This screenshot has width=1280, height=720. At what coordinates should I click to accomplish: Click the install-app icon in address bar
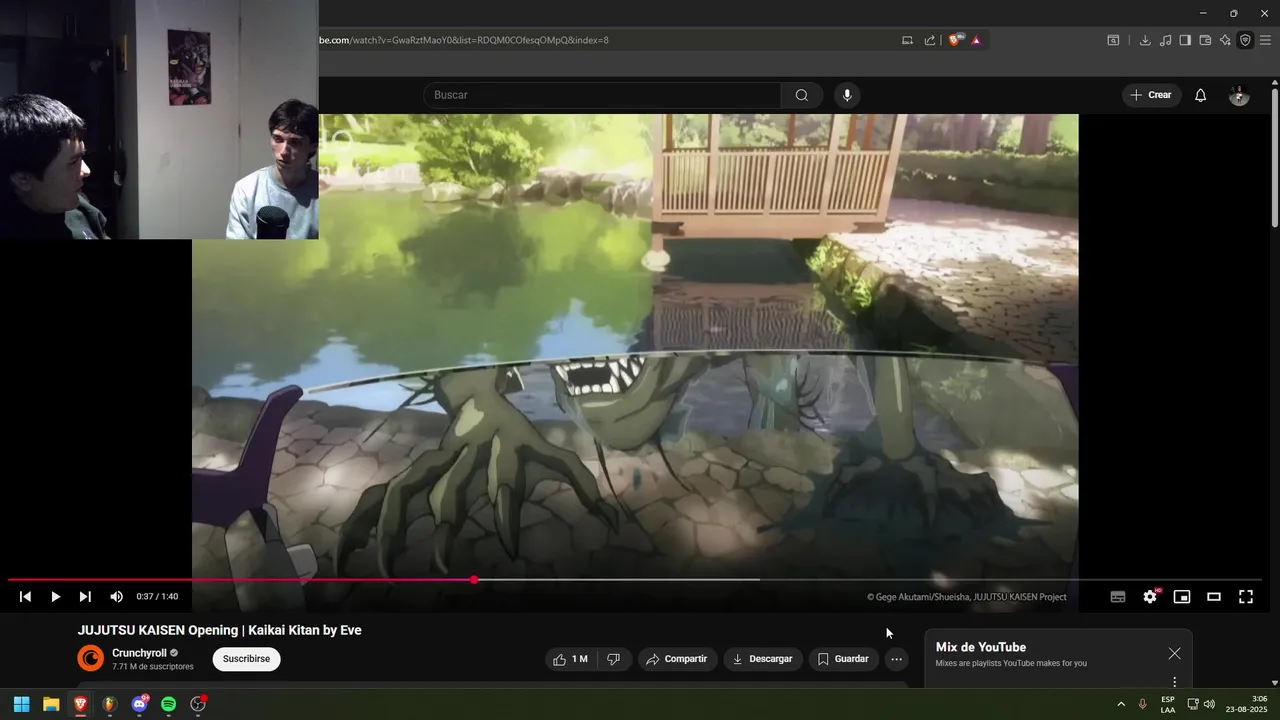pos(907,40)
